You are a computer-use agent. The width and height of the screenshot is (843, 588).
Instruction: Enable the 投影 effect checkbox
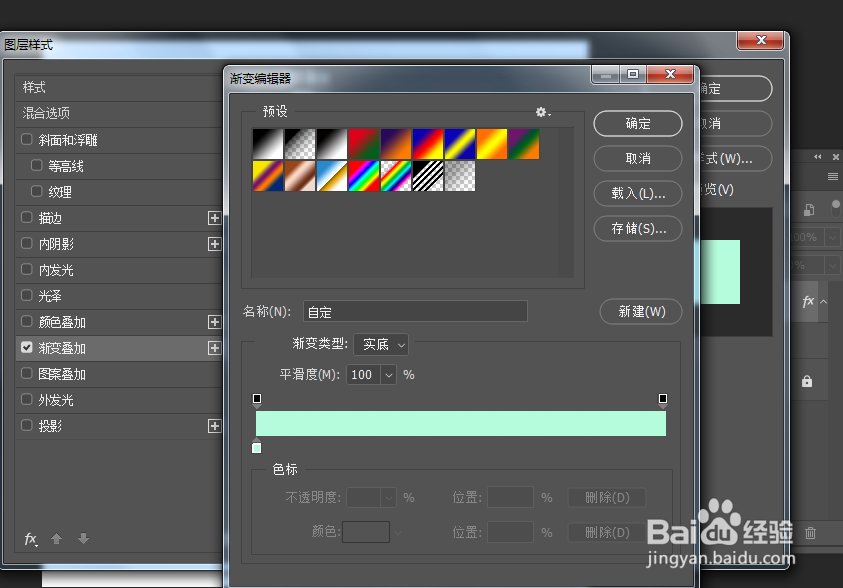(26, 425)
